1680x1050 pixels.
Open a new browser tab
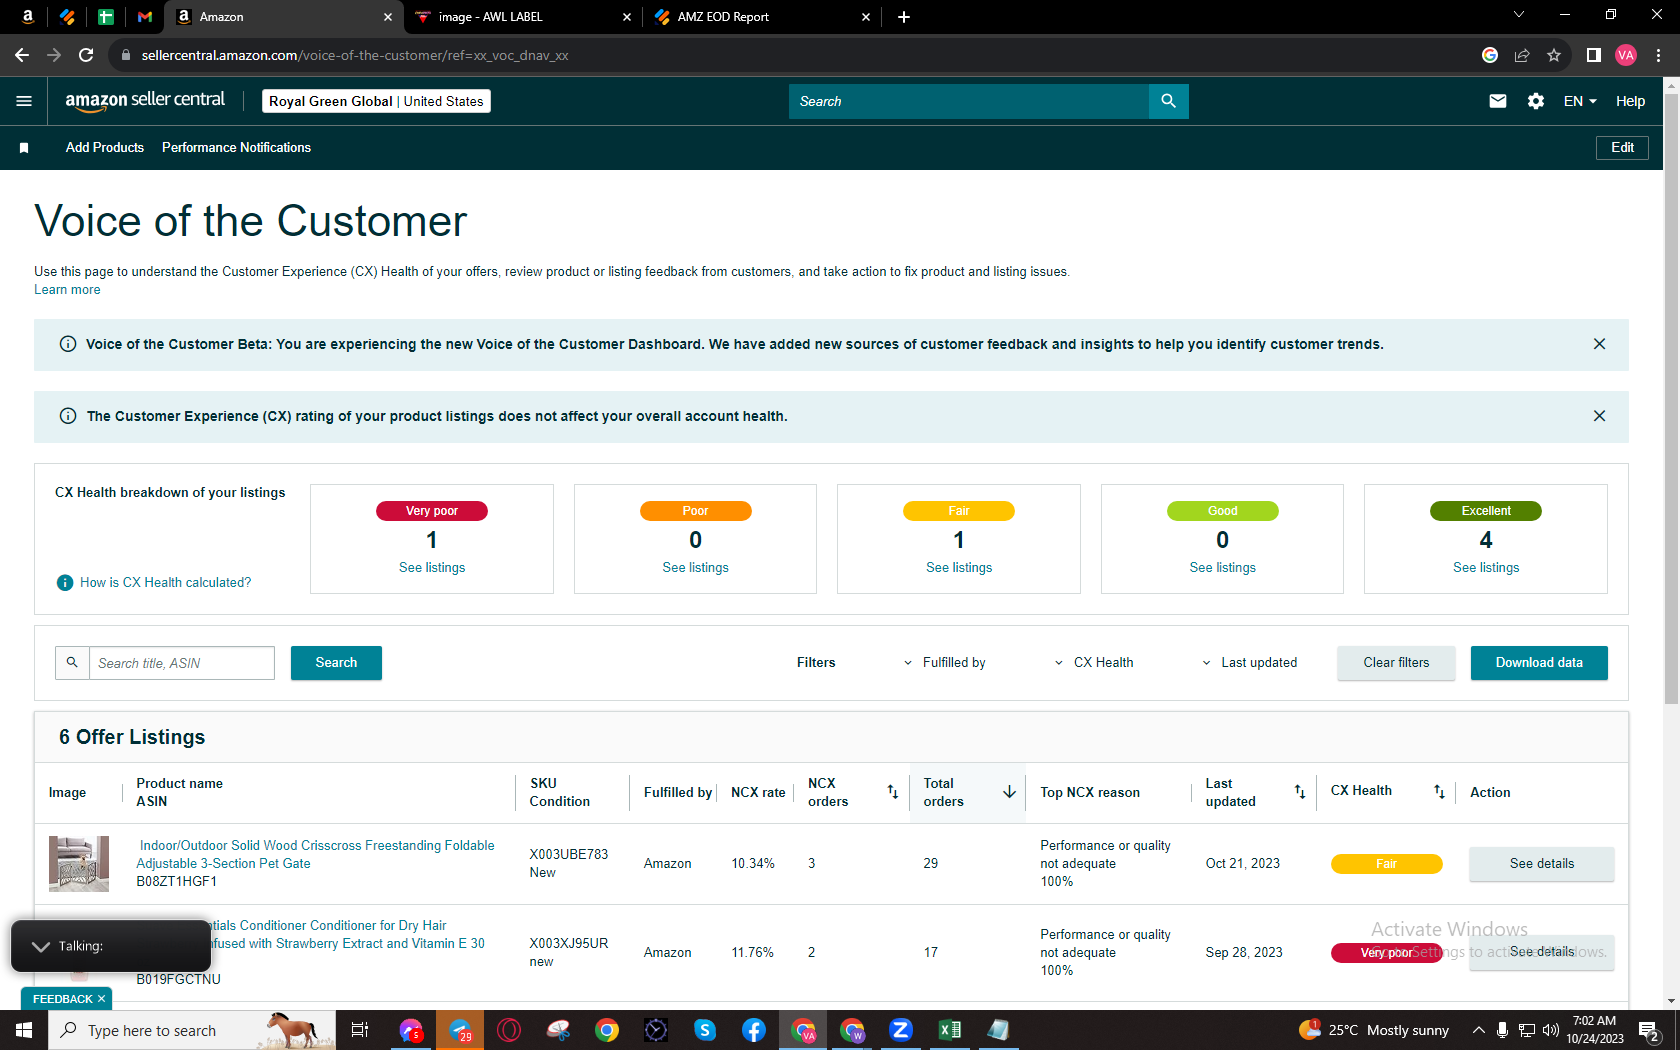click(904, 17)
